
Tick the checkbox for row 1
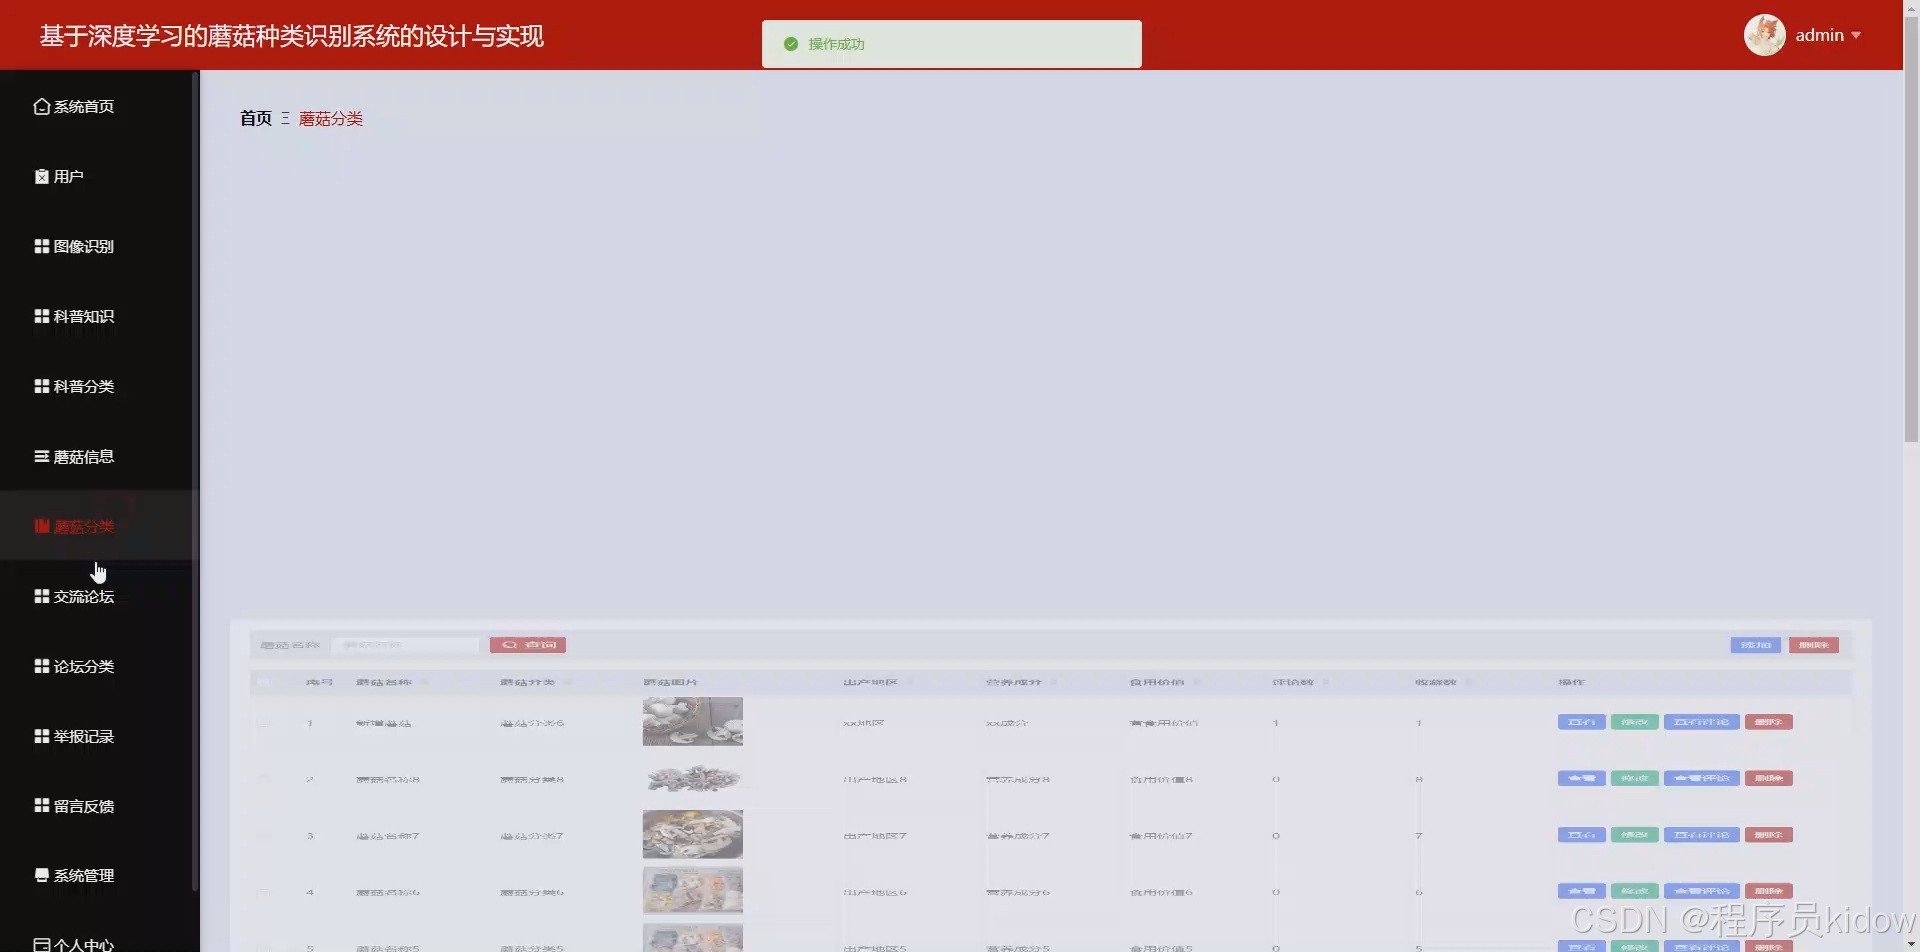(x=263, y=722)
